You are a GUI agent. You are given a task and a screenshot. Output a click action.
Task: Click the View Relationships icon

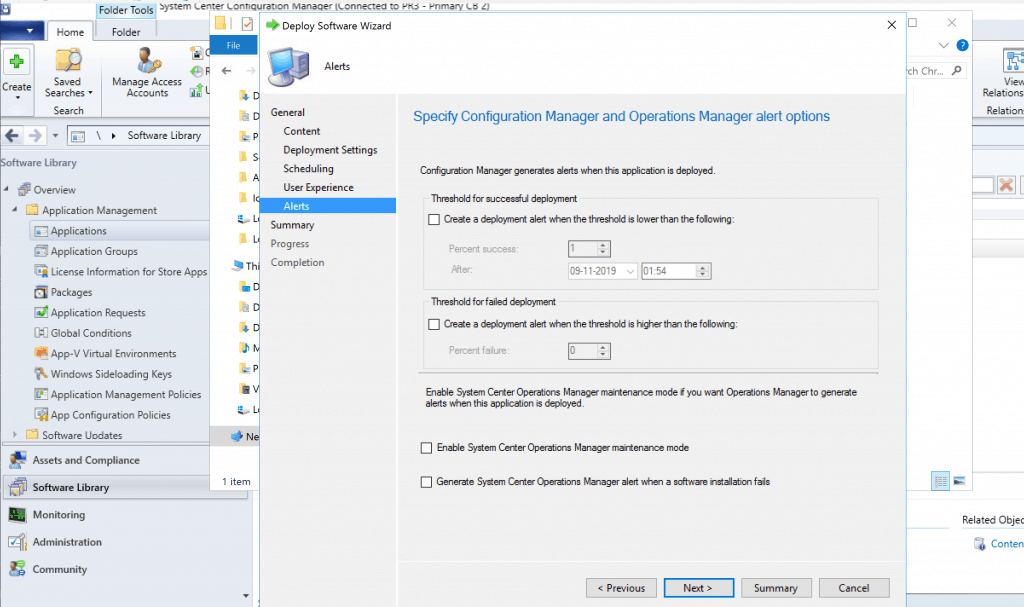(1012, 62)
